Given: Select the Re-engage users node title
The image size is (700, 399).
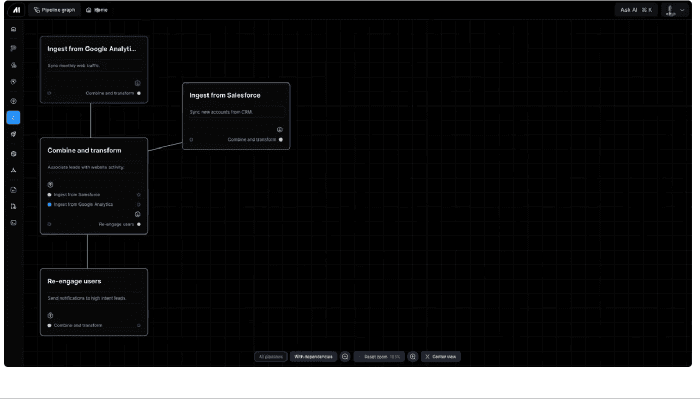Looking at the screenshot, I should [74, 281].
